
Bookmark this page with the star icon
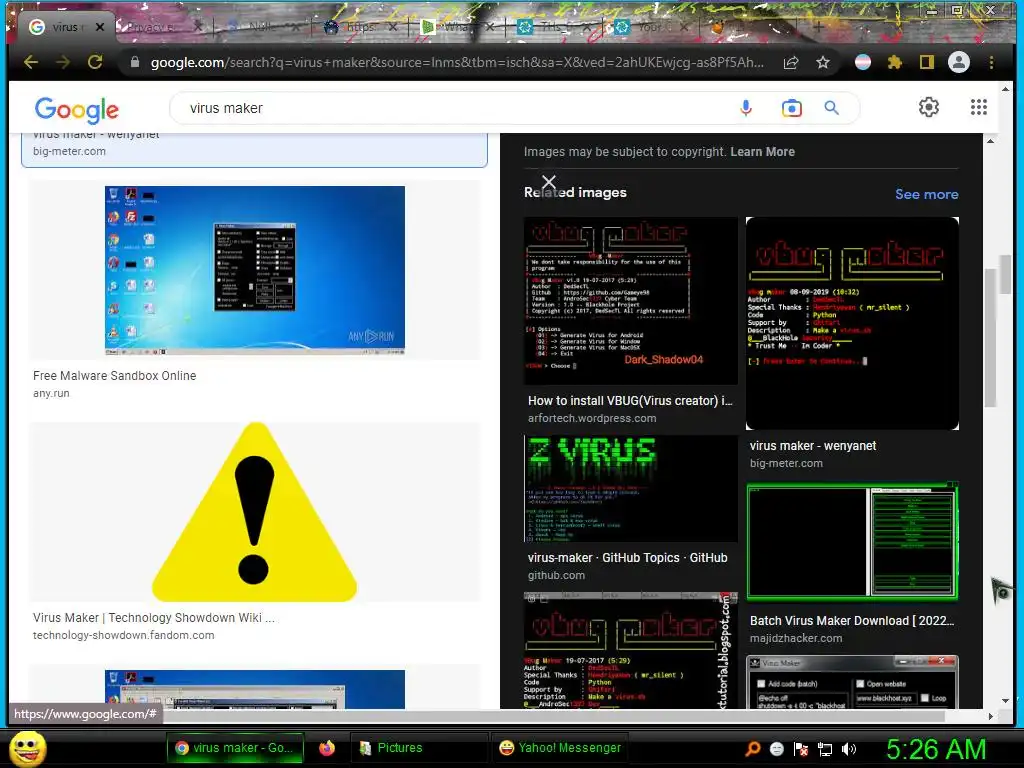pyautogui.click(x=823, y=63)
